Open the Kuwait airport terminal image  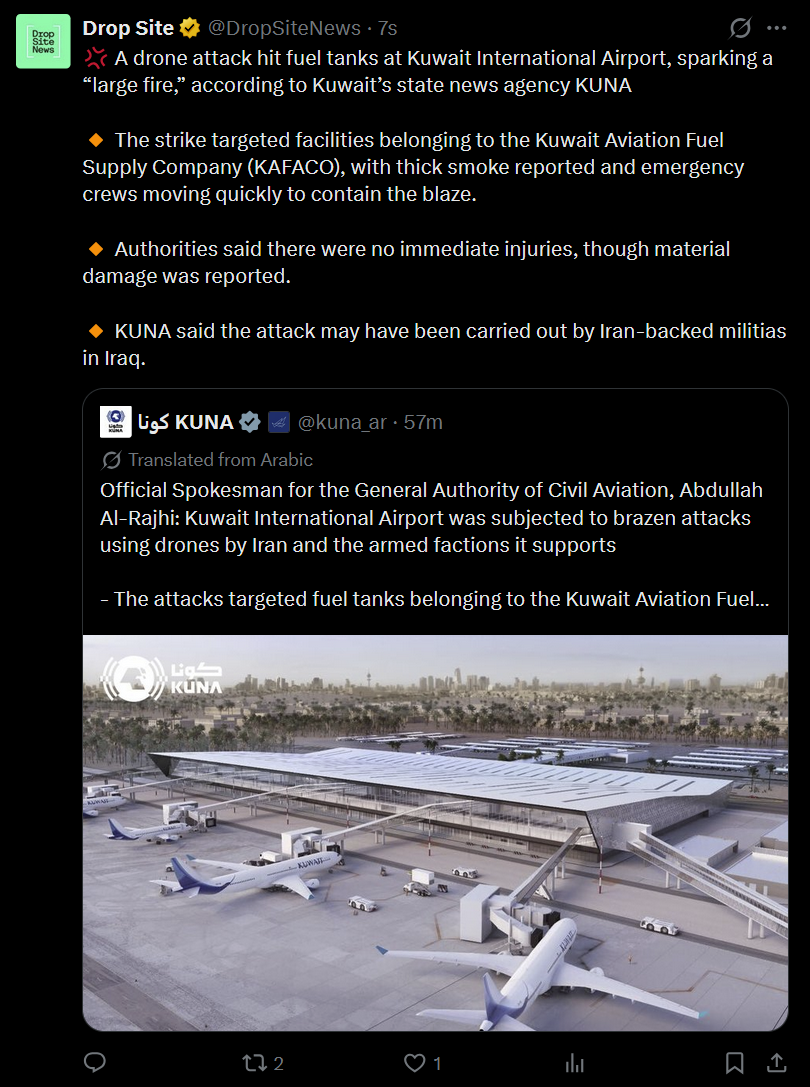[436, 833]
